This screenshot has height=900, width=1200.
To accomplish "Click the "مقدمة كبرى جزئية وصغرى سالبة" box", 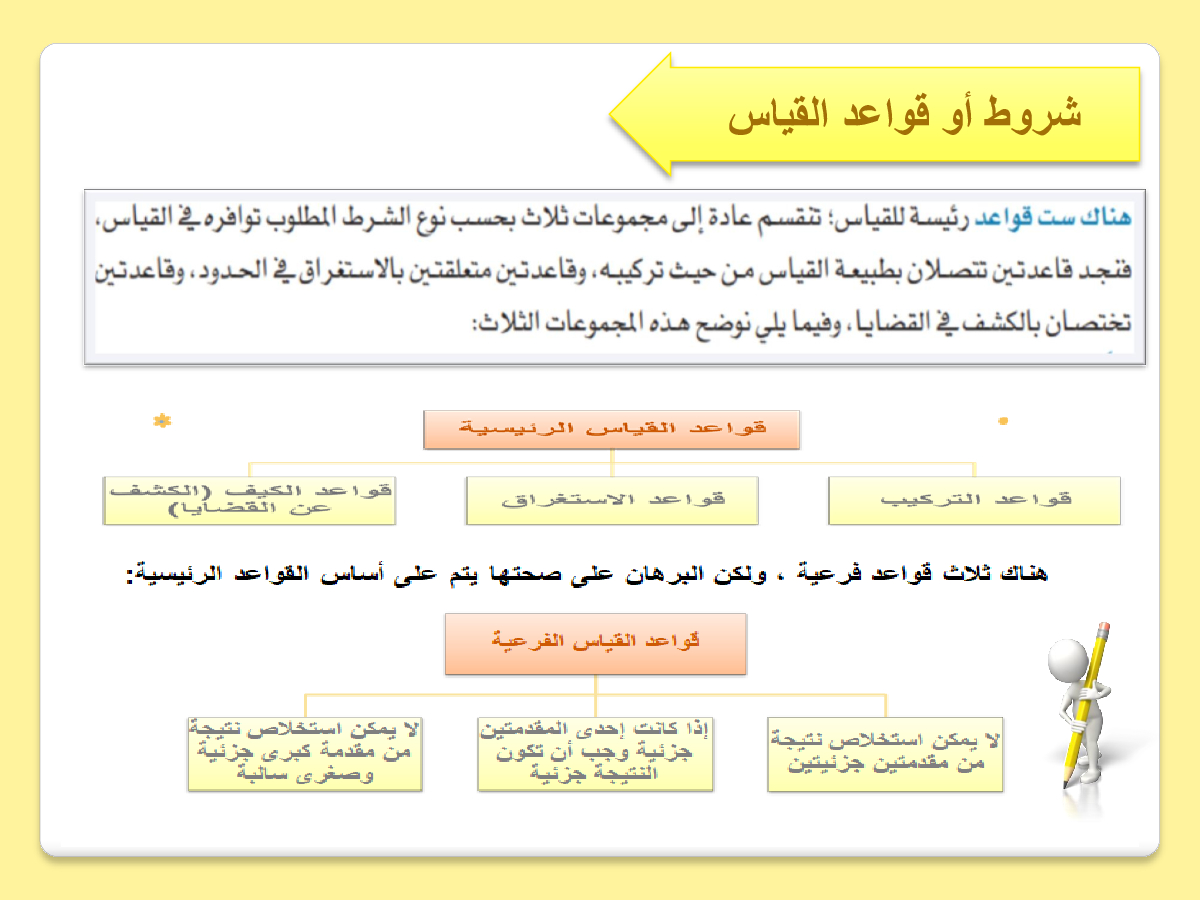I will click(x=304, y=754).
